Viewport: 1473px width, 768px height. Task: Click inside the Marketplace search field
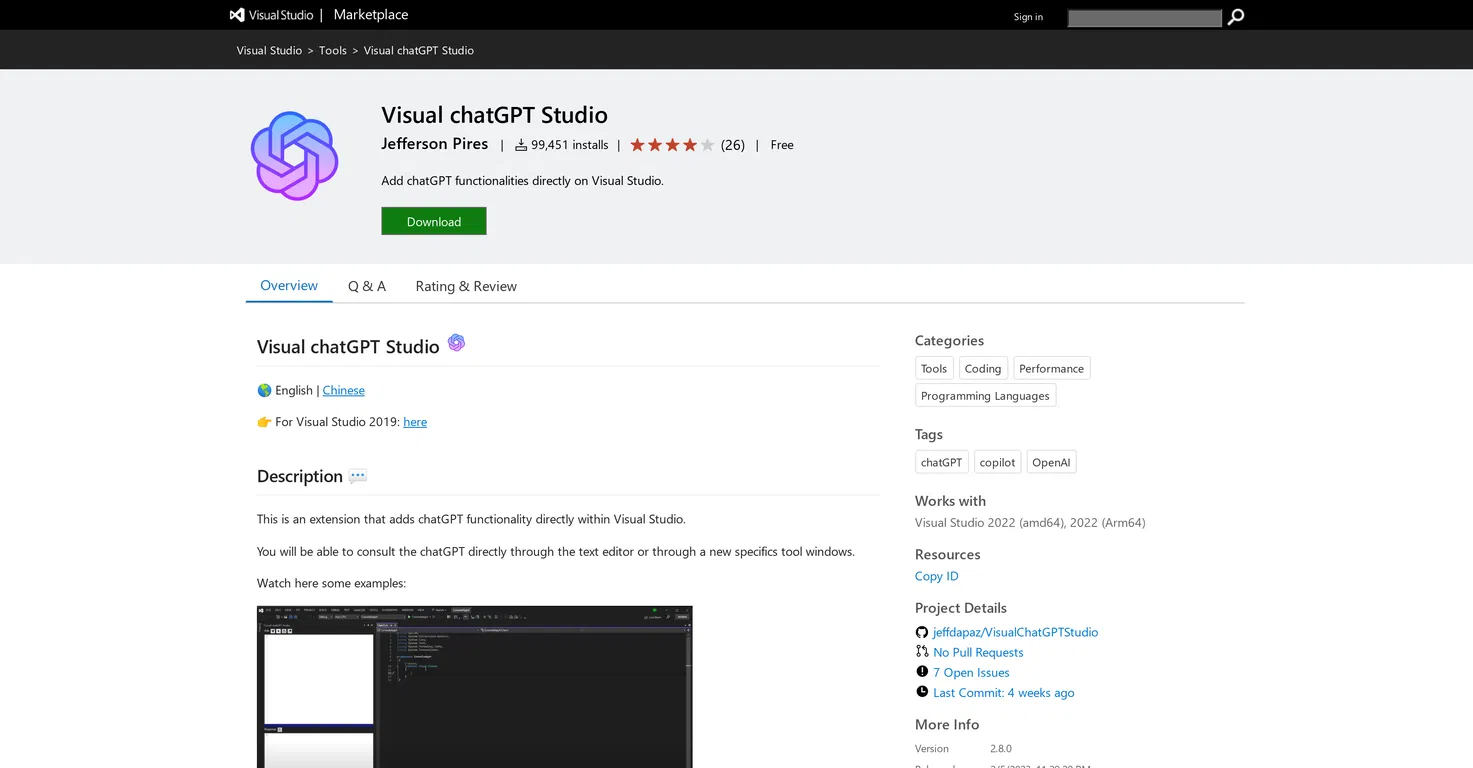pos(1145,18)
